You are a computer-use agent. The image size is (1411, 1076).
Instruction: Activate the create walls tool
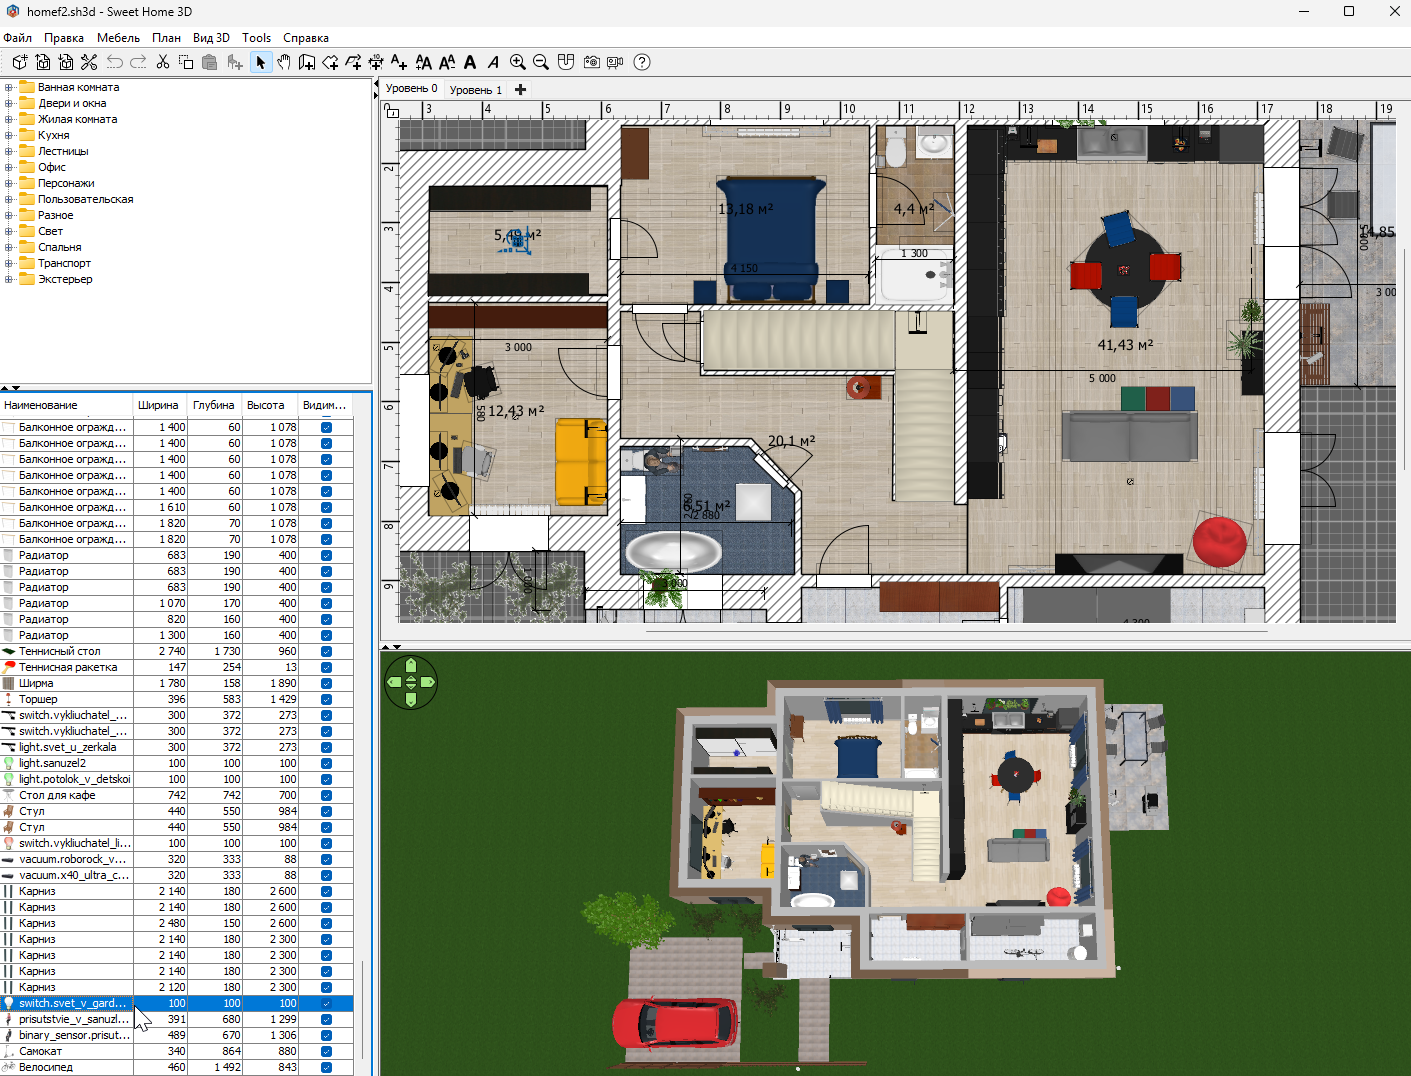(307, 62)
